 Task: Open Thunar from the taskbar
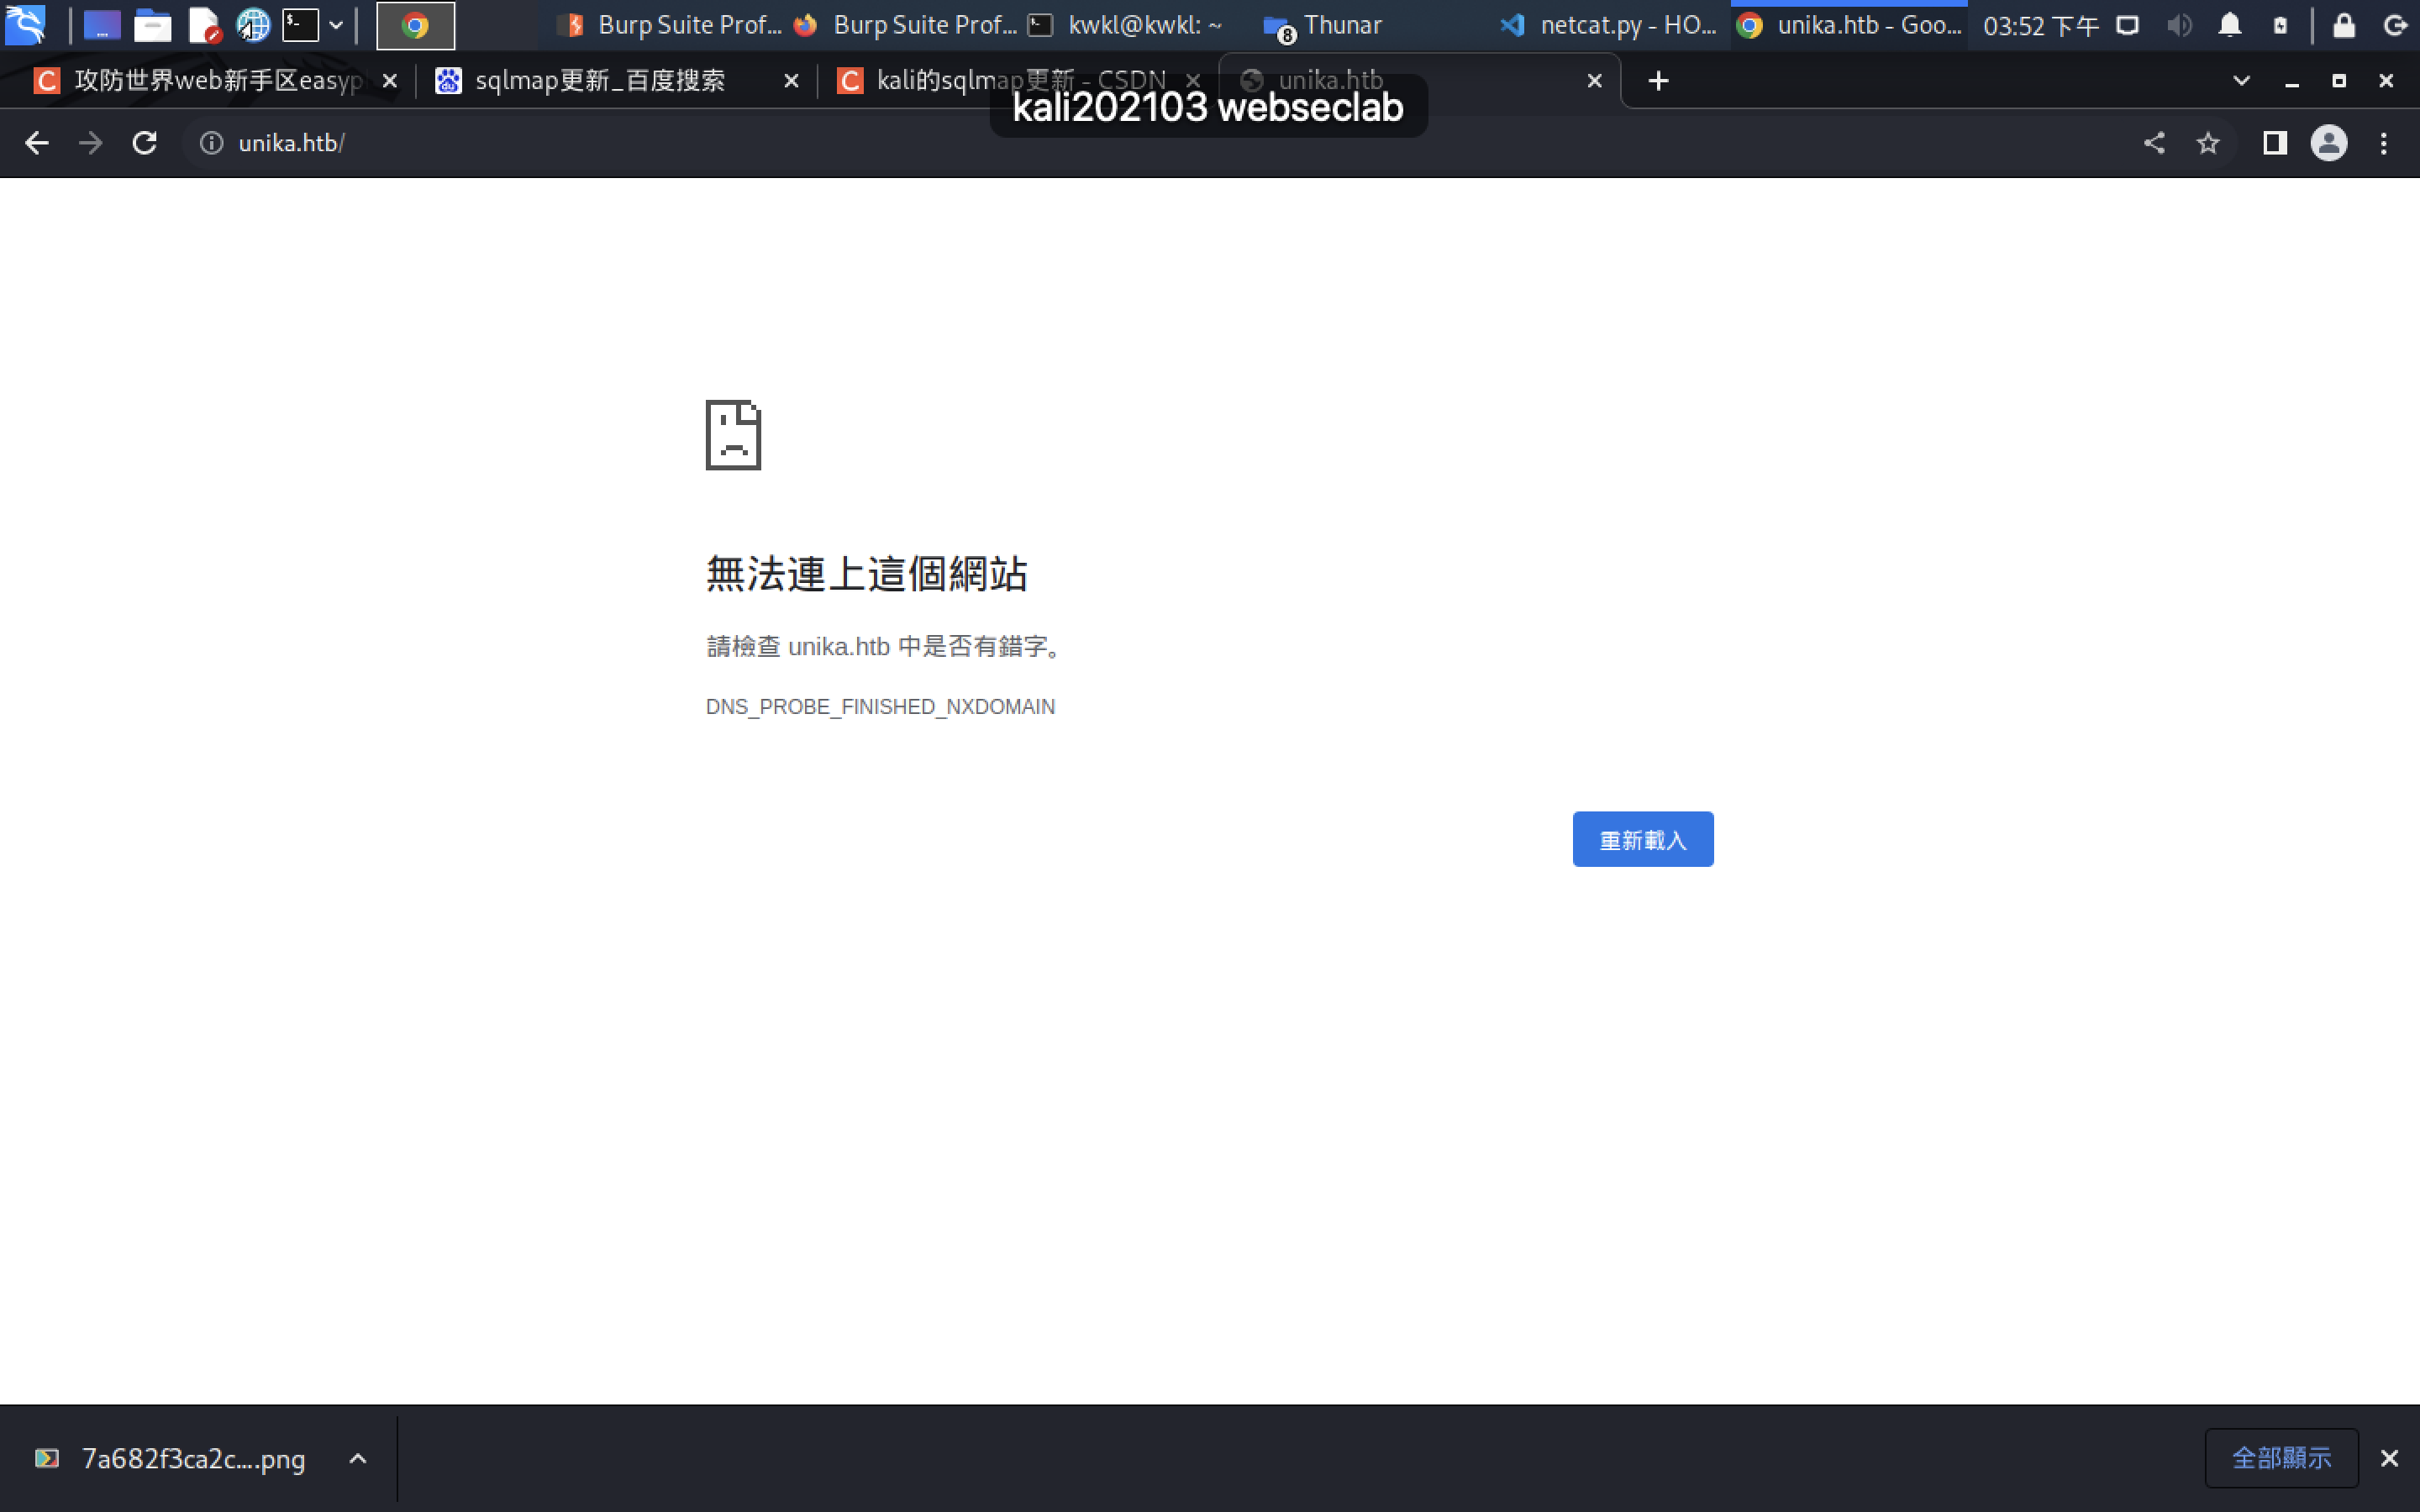1325,25
